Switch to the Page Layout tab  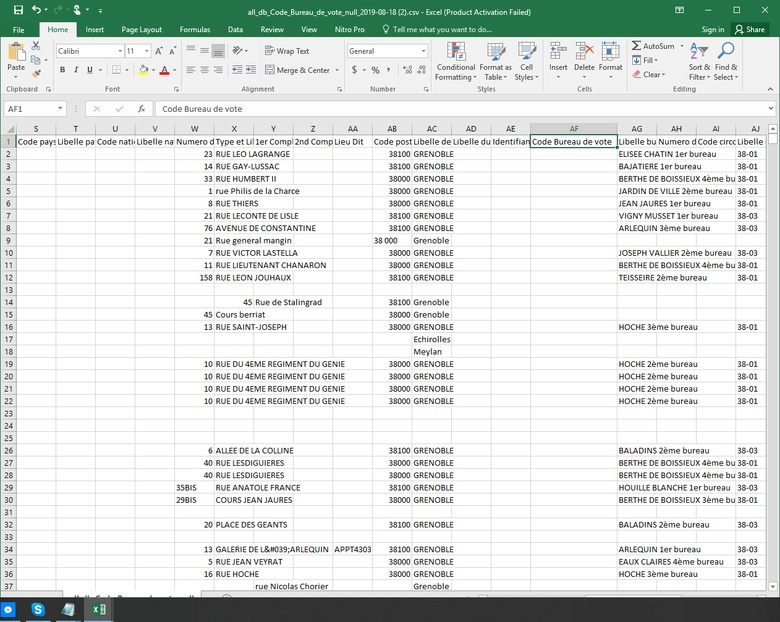tap(142, 30)
